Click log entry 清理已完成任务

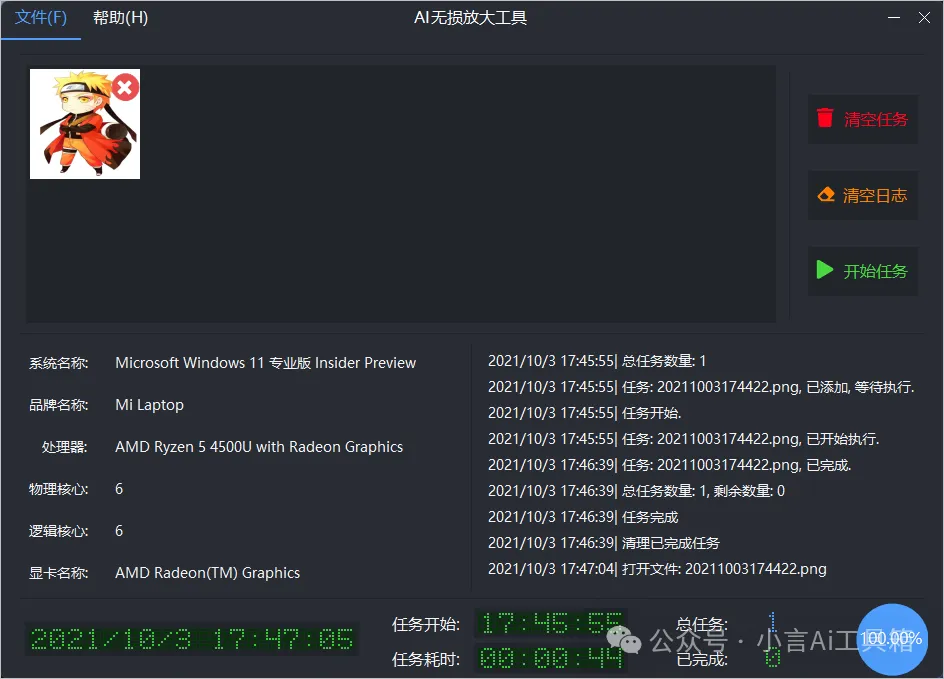[x=604, y=543]
